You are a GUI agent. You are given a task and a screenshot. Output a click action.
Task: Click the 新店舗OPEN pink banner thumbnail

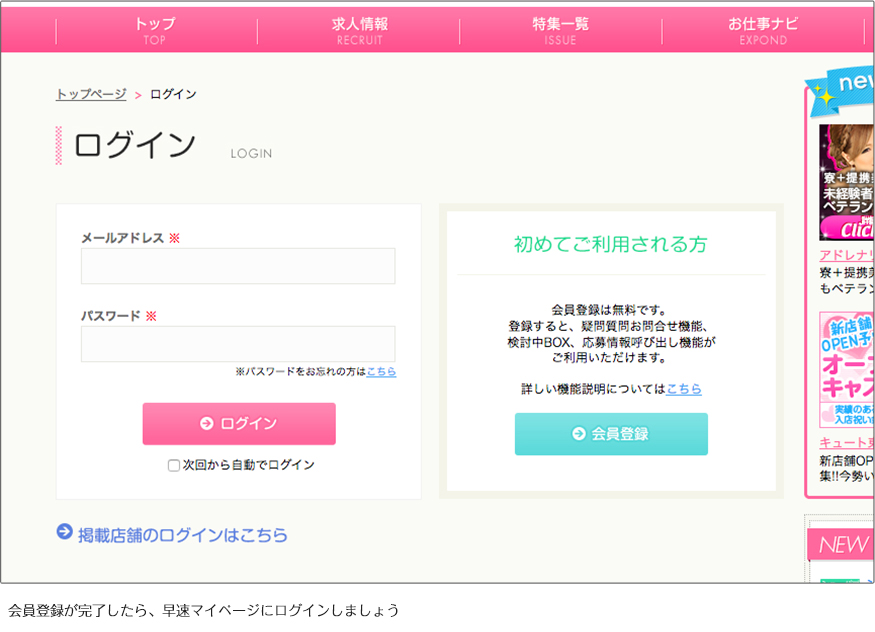(846, 370)
